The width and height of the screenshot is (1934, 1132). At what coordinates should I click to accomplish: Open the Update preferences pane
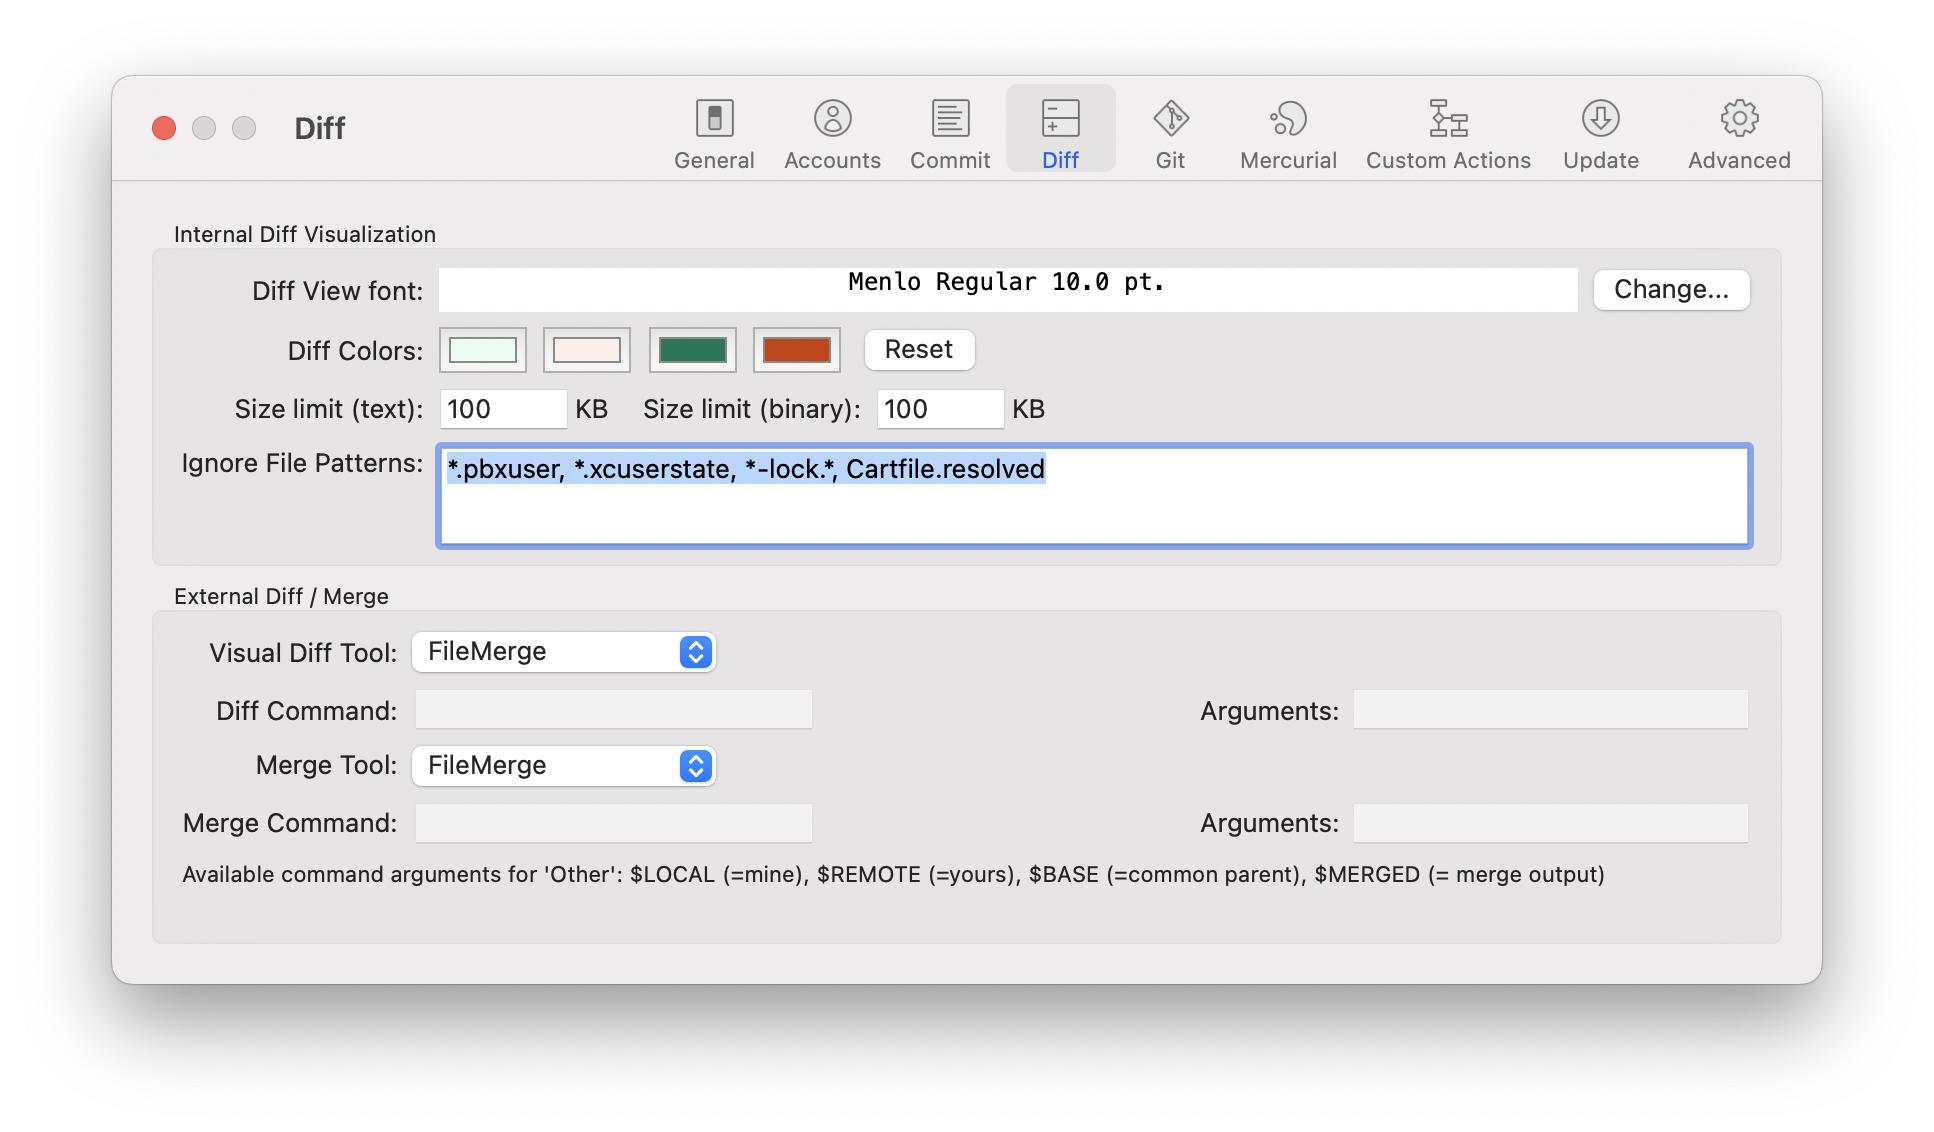click(x=1600, y=133)
